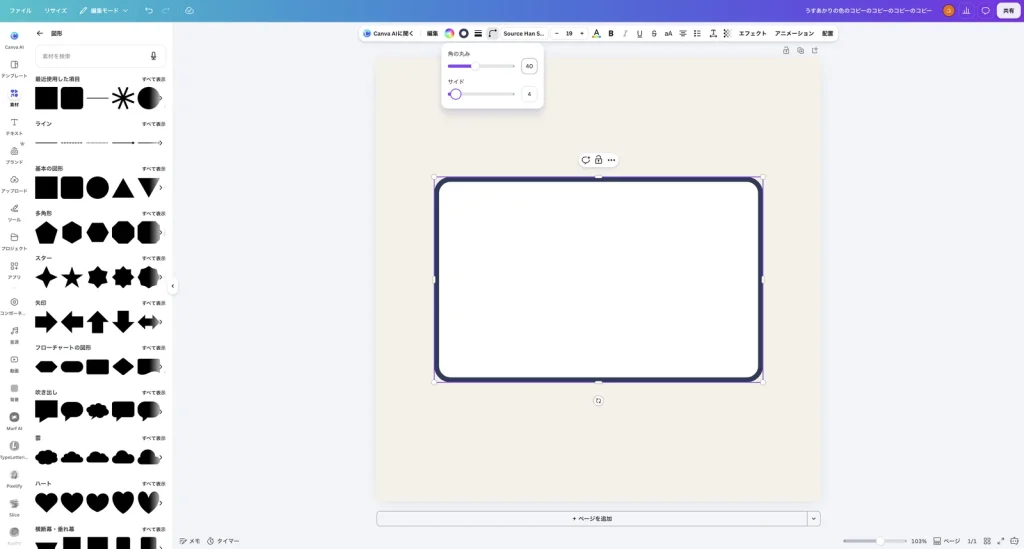Open the アップロード sidebar panel
1024x549 pixels.
[x=14, y=183]
